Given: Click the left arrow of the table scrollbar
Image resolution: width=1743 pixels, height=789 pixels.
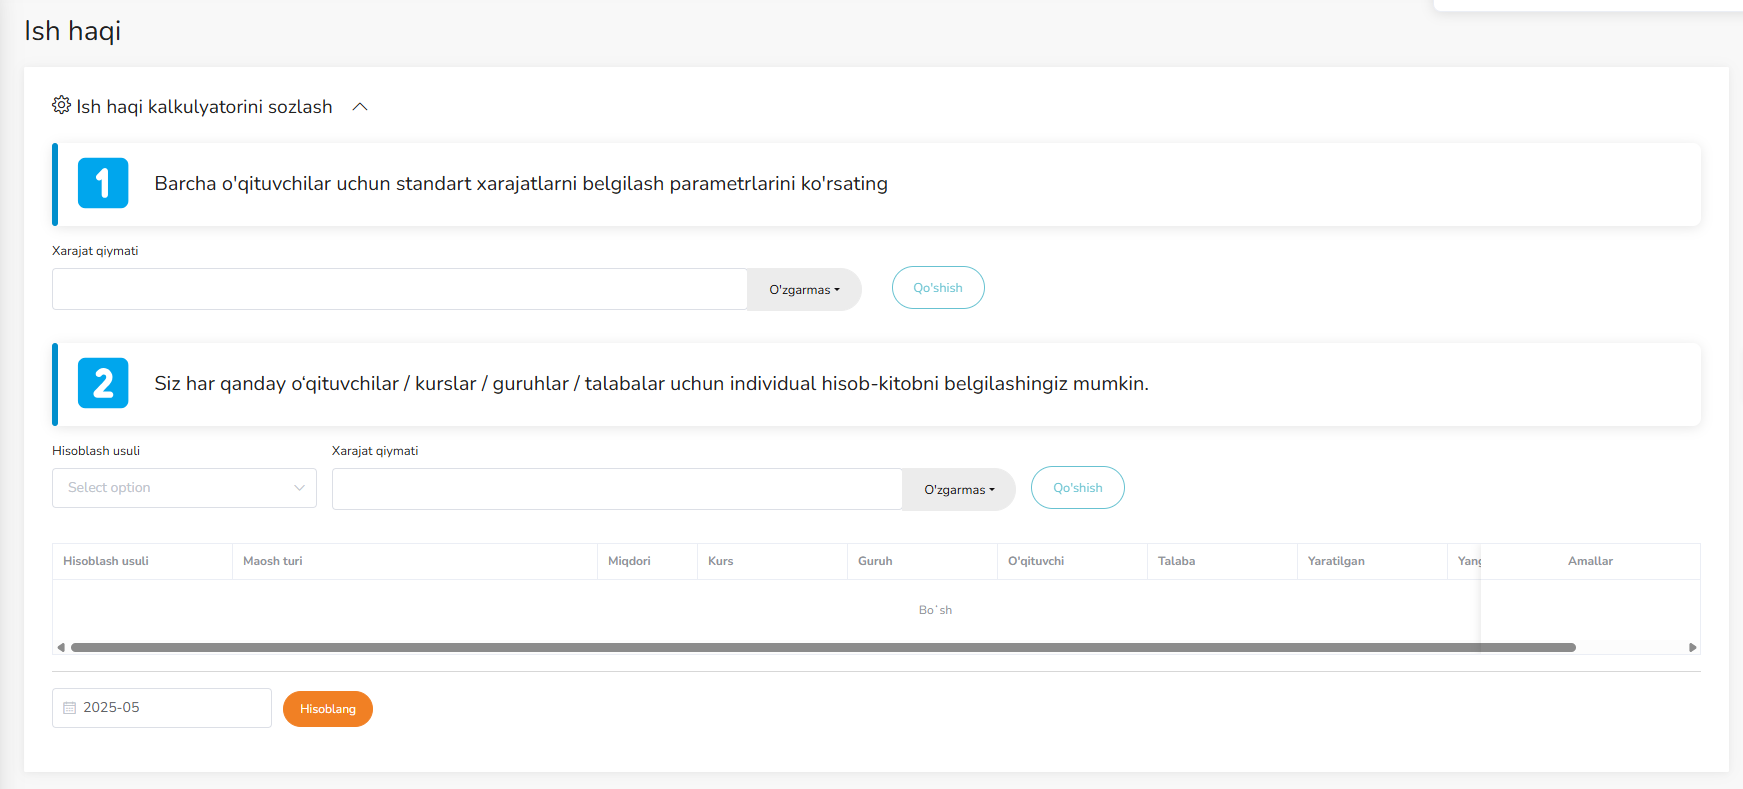Looking at the screenshot, I should 61,647.
